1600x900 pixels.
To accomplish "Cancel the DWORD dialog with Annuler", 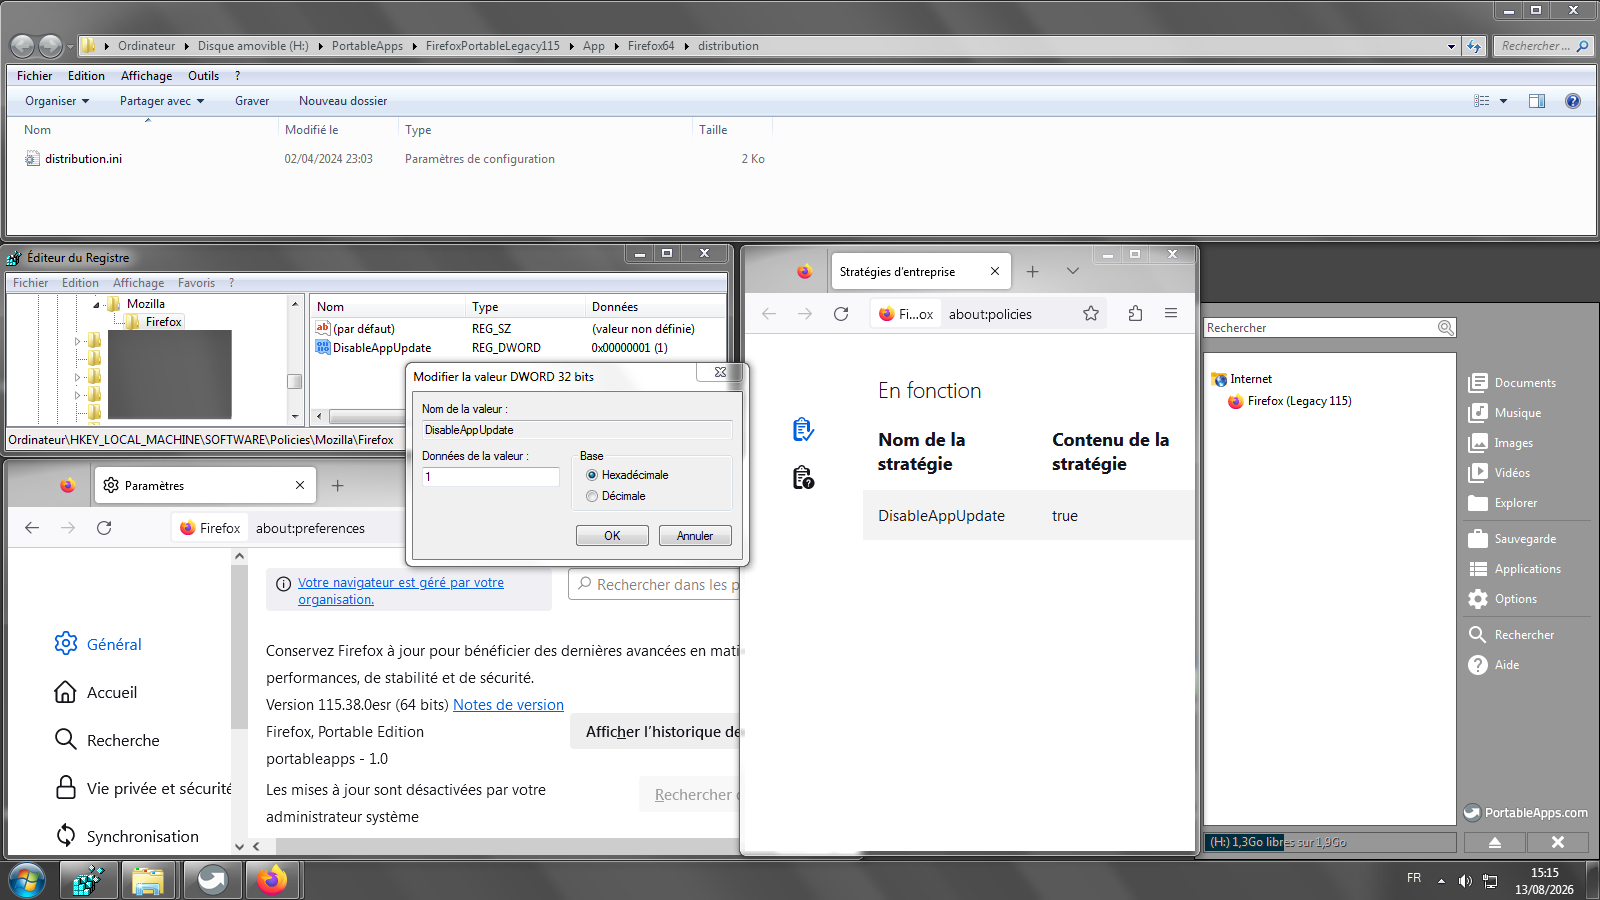I will 695,536.
